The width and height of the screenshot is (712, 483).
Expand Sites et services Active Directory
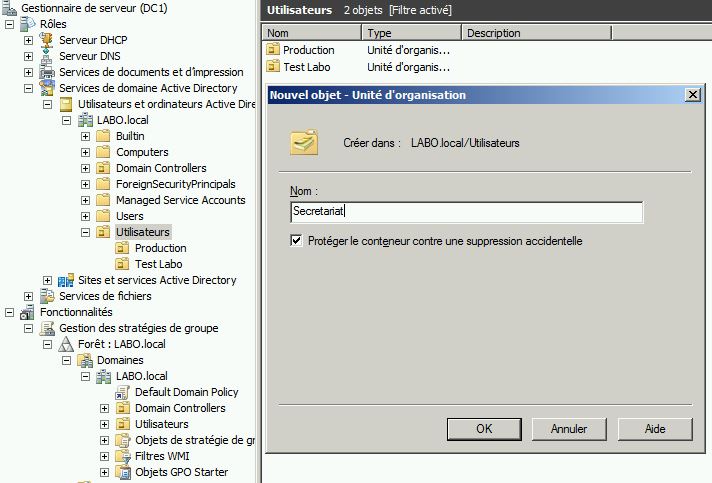coord(47,281)
